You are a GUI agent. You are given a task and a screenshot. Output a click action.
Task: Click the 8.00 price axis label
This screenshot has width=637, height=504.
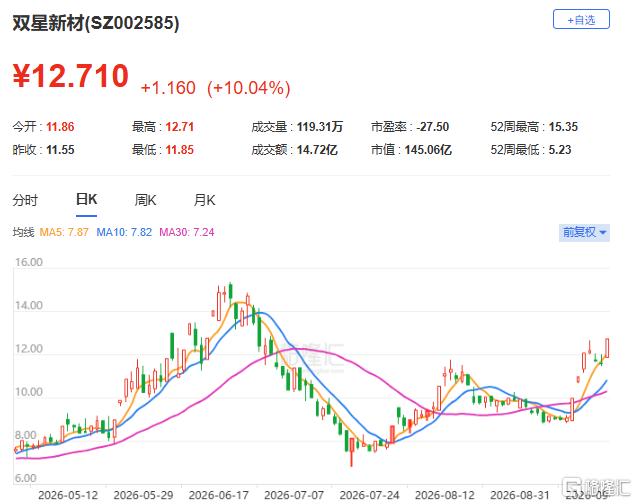[x=26, y=435]
